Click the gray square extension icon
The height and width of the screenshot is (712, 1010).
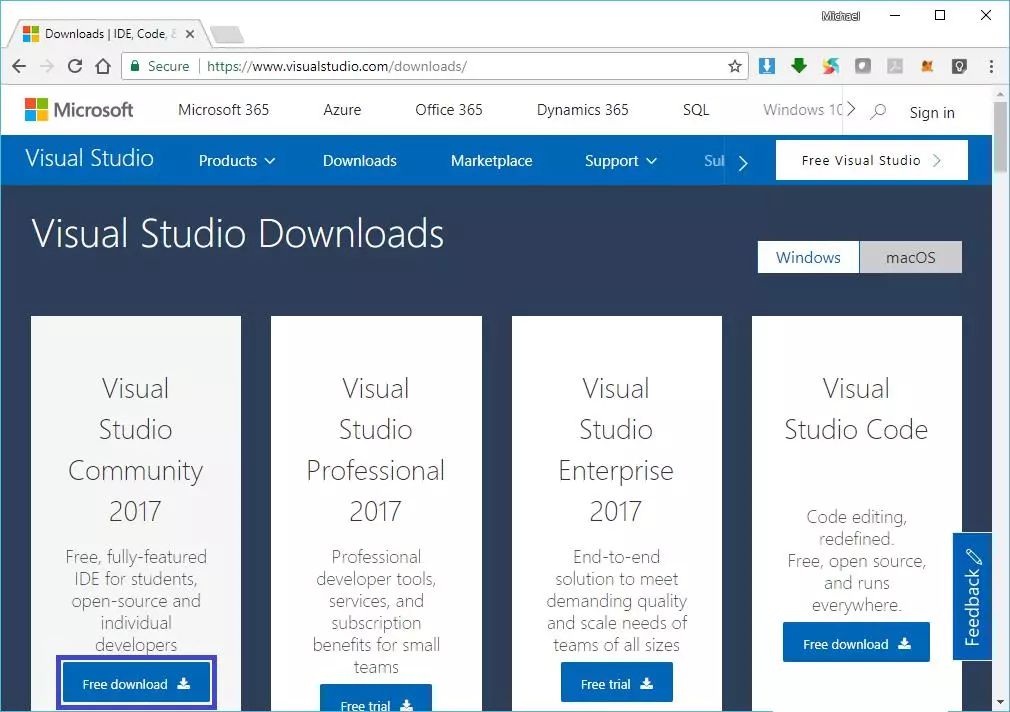(862, 66)
